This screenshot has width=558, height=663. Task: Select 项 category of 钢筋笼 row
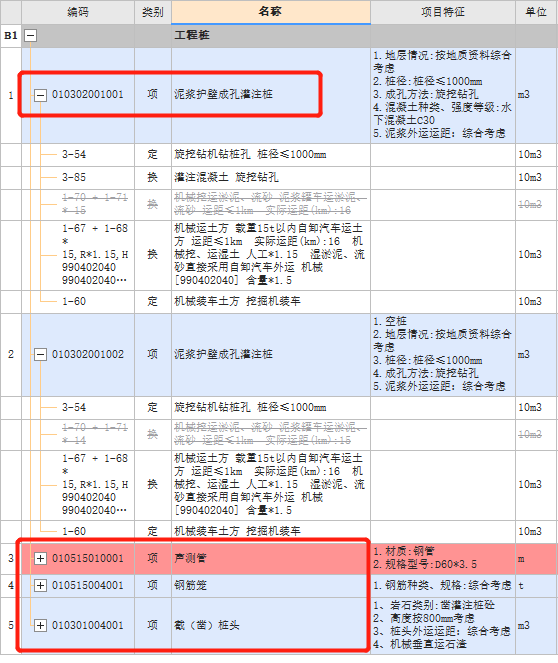point(153,586)
